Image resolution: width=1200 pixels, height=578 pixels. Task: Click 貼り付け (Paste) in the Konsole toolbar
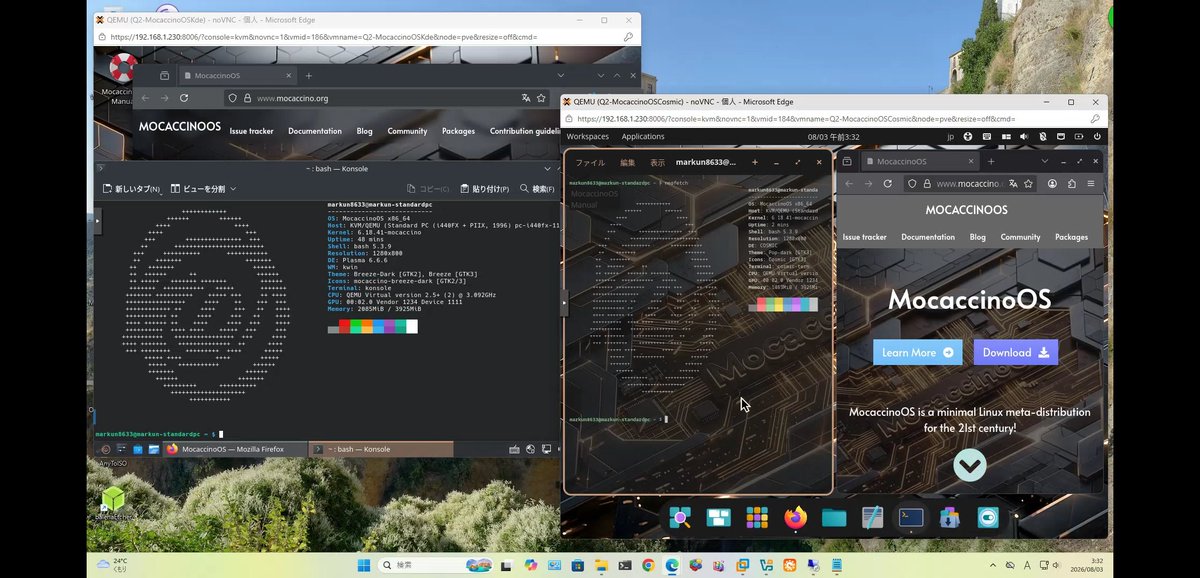coord(485,188)
